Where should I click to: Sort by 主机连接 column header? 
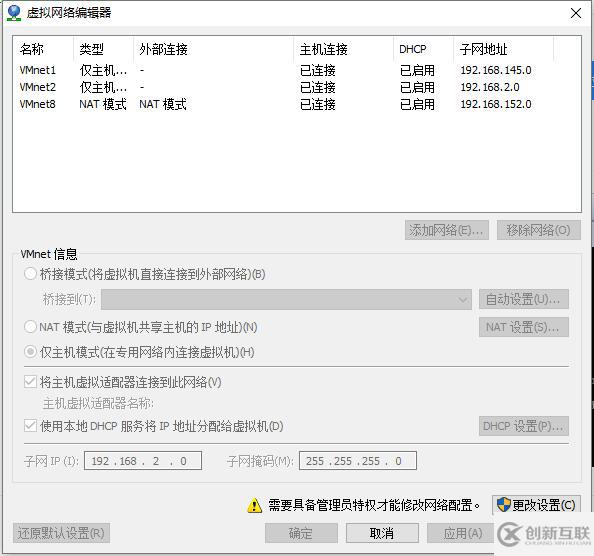(344, 49)
